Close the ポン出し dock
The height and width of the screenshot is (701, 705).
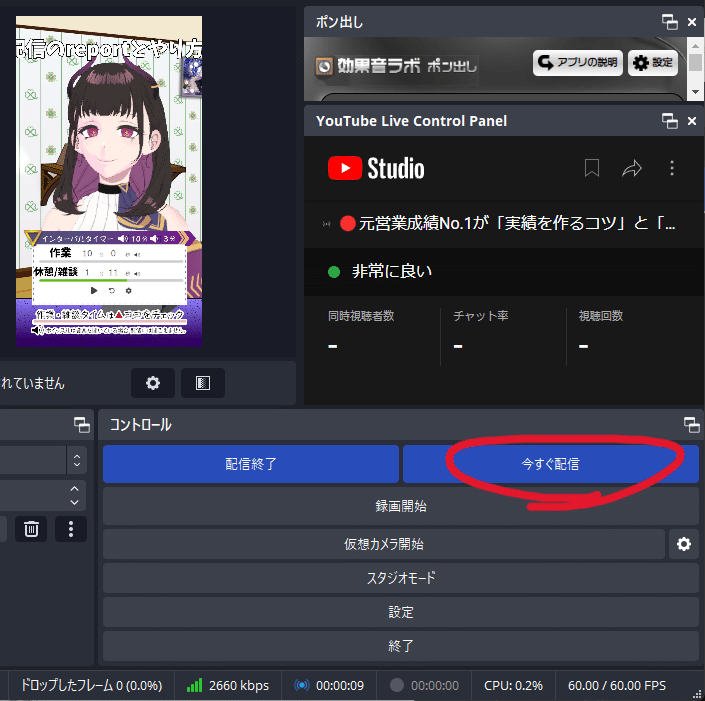click(692, 22)
